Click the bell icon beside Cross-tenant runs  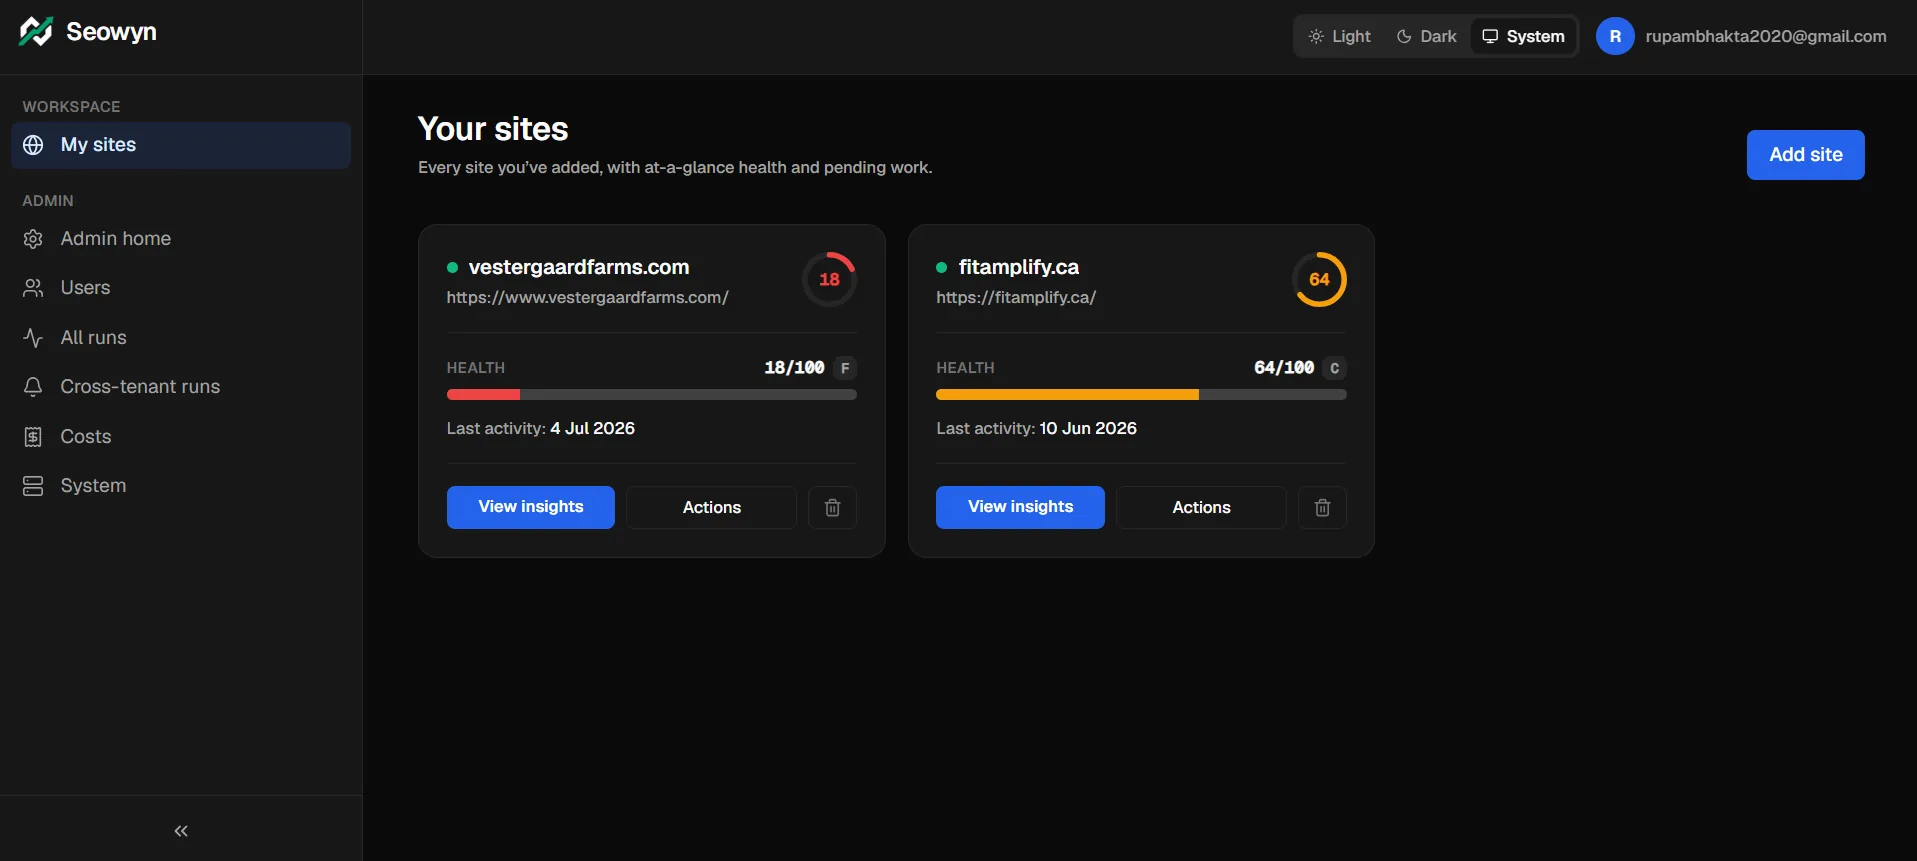[33, 387]
